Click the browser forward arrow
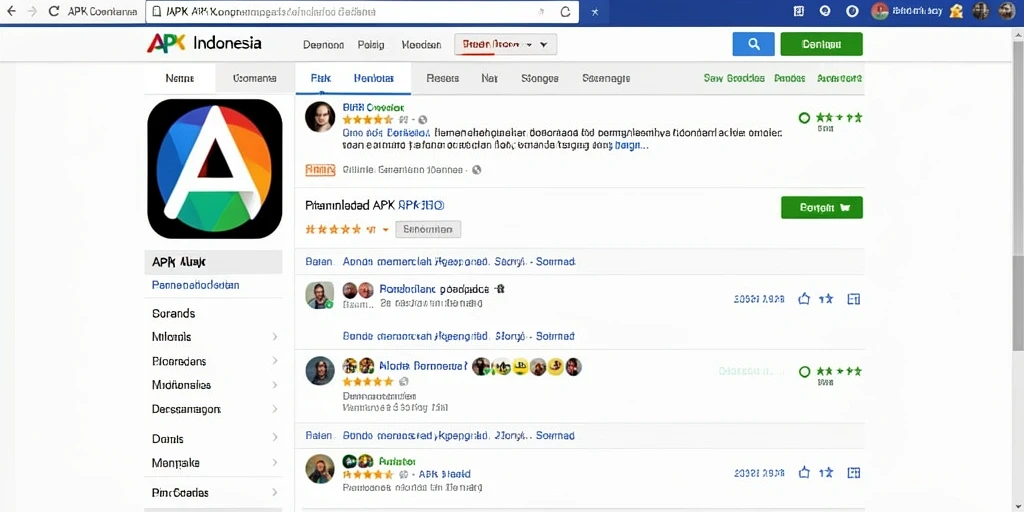This screenshot has width=1024, height=512. [x=32, y=11]
